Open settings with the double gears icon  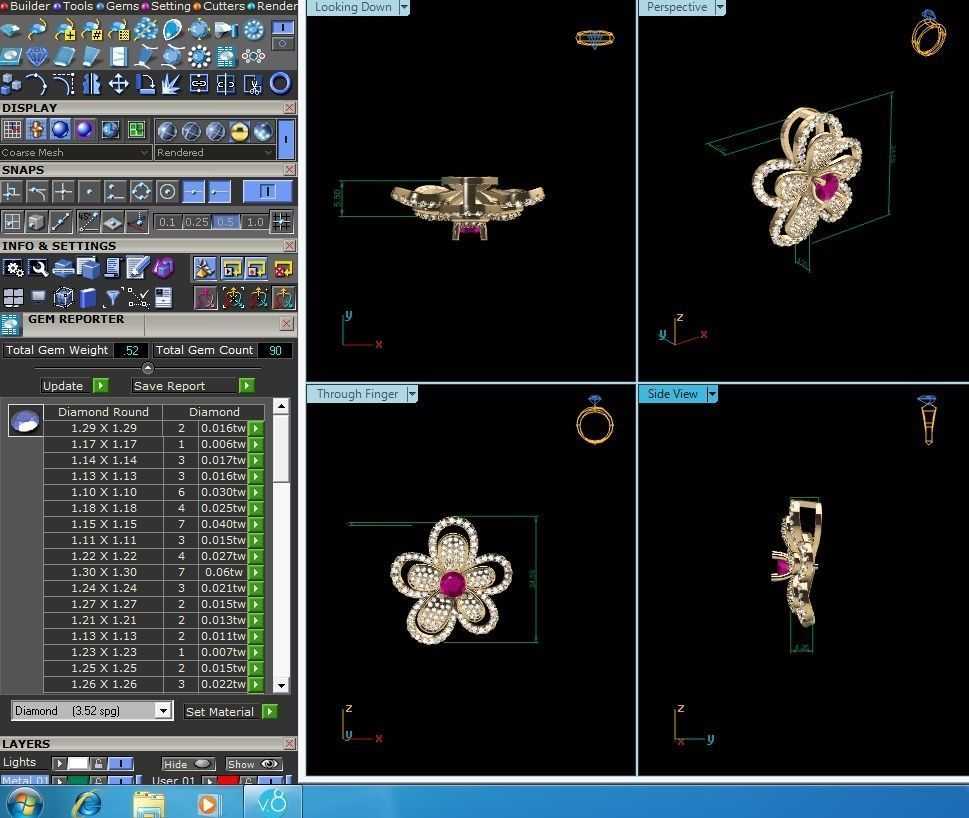[12, 269]
